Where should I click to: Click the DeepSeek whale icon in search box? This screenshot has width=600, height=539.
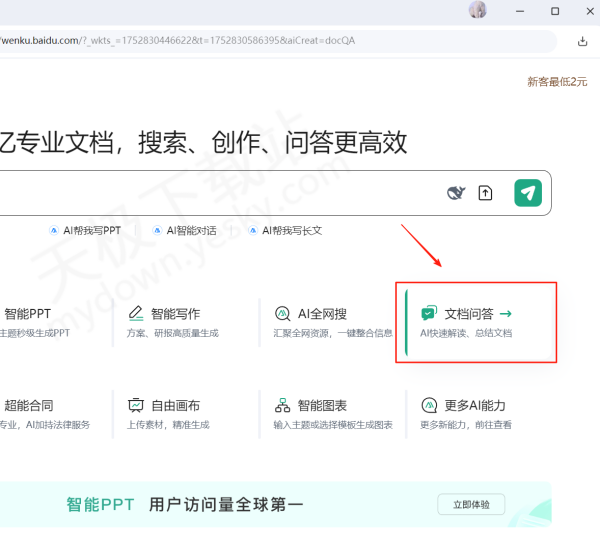[456, 193]
